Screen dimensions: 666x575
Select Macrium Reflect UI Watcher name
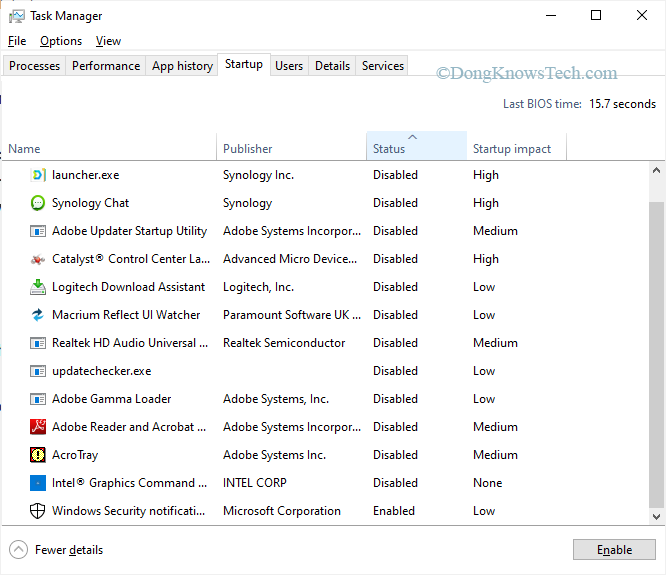126,315
